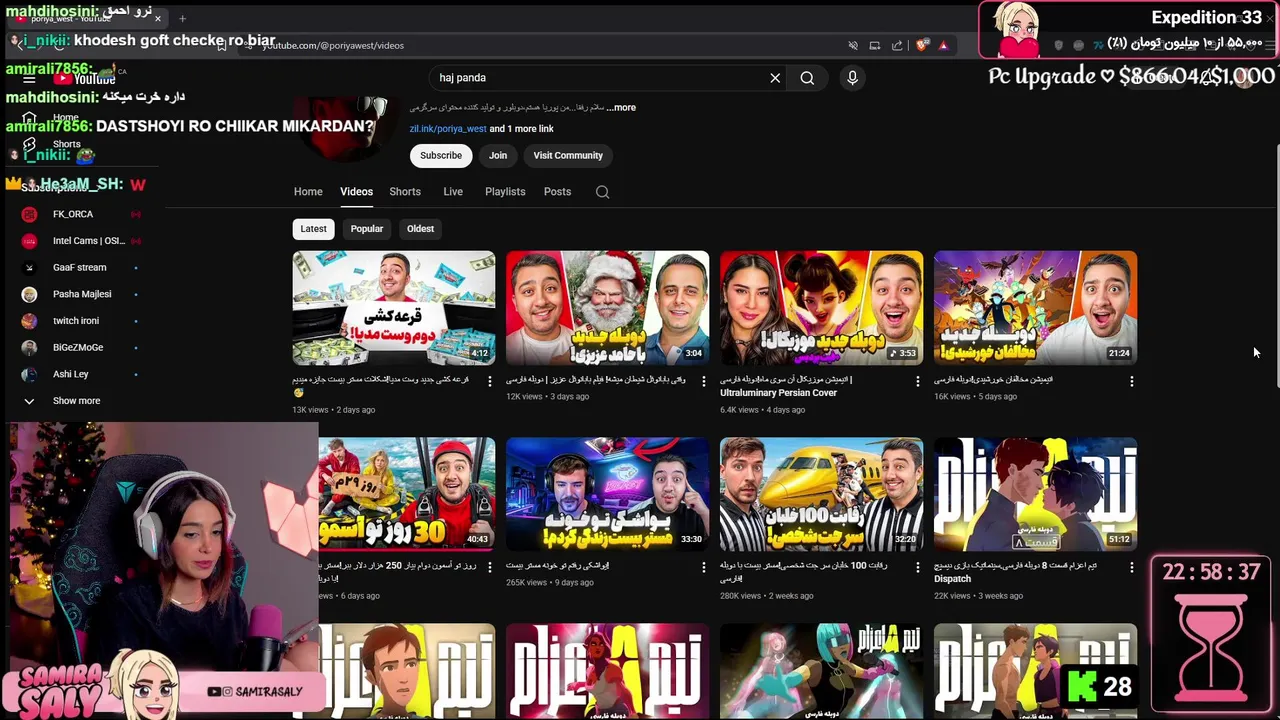Viewport: 1280px width, 720px height.
Task: Select the Oldest filter chip
Action: tap(420, 229)
